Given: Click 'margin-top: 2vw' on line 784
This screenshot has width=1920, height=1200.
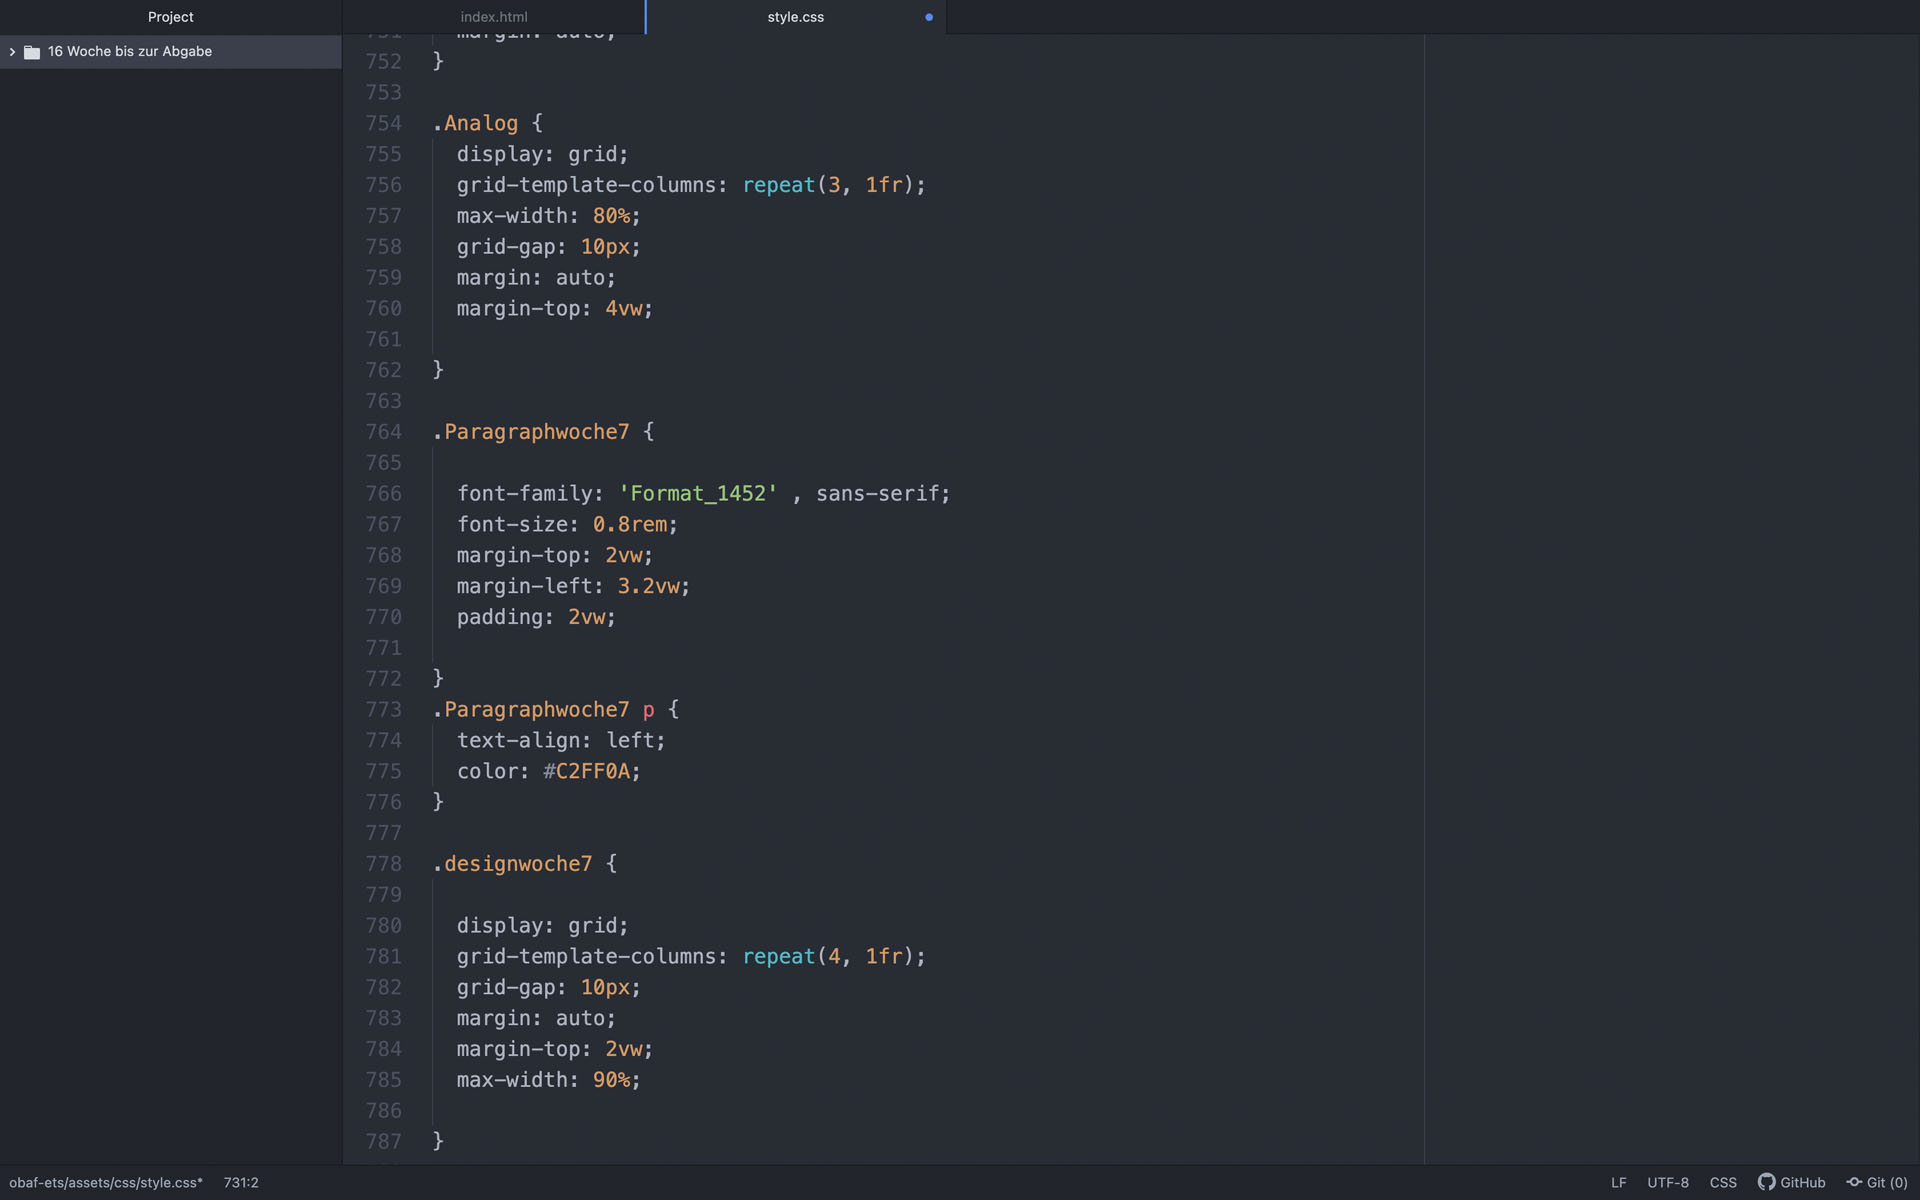Looking at the screenshot, I should (555, 1049).
